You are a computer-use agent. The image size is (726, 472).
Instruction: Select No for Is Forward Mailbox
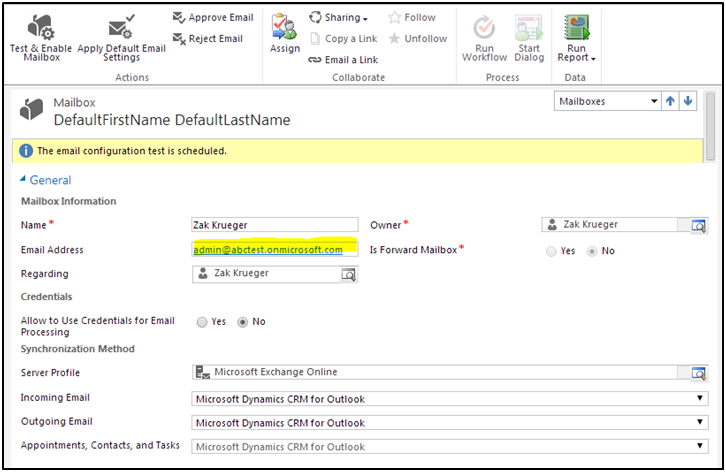click(592, 251)
